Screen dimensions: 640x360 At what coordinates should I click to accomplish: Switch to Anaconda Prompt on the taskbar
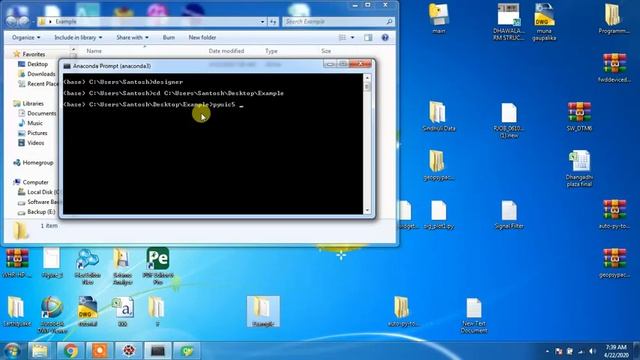tap(158, 351)
